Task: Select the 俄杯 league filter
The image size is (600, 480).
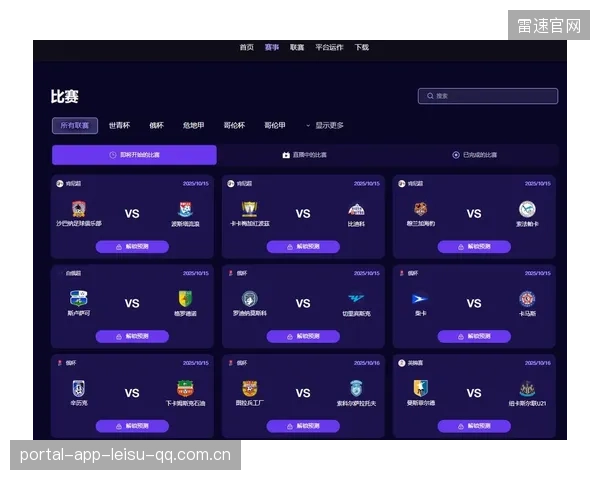Action: point(157,126)
